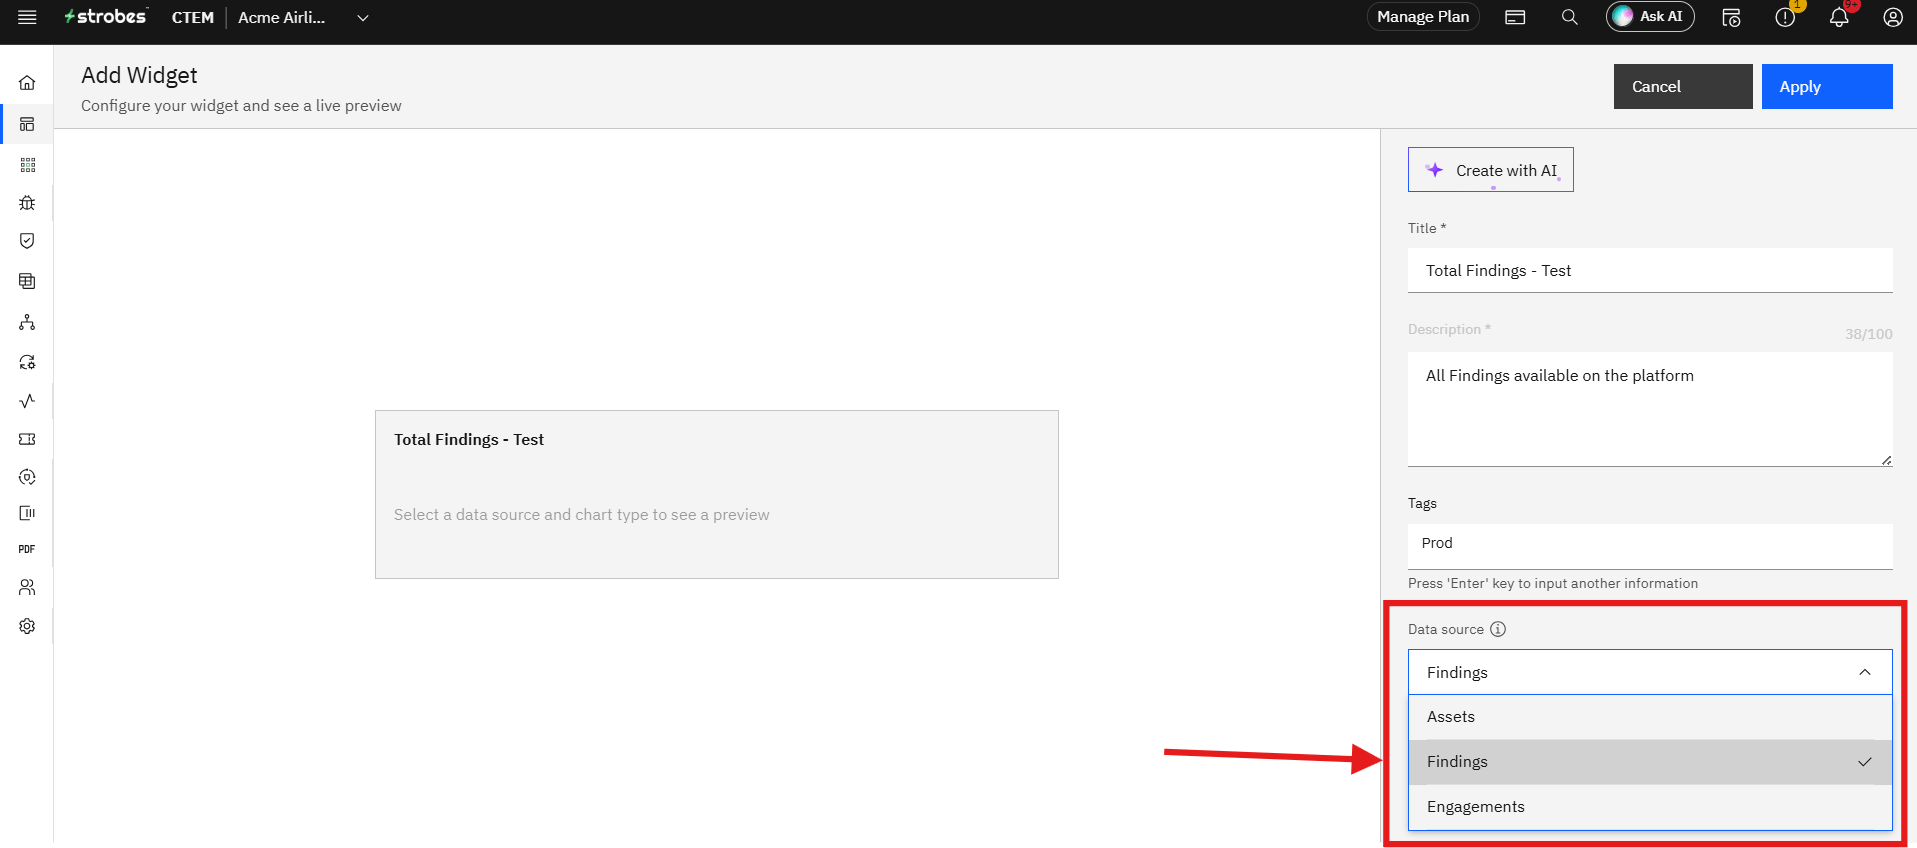Click the refresh-gear automation sidebar icon

coord(27,362)
